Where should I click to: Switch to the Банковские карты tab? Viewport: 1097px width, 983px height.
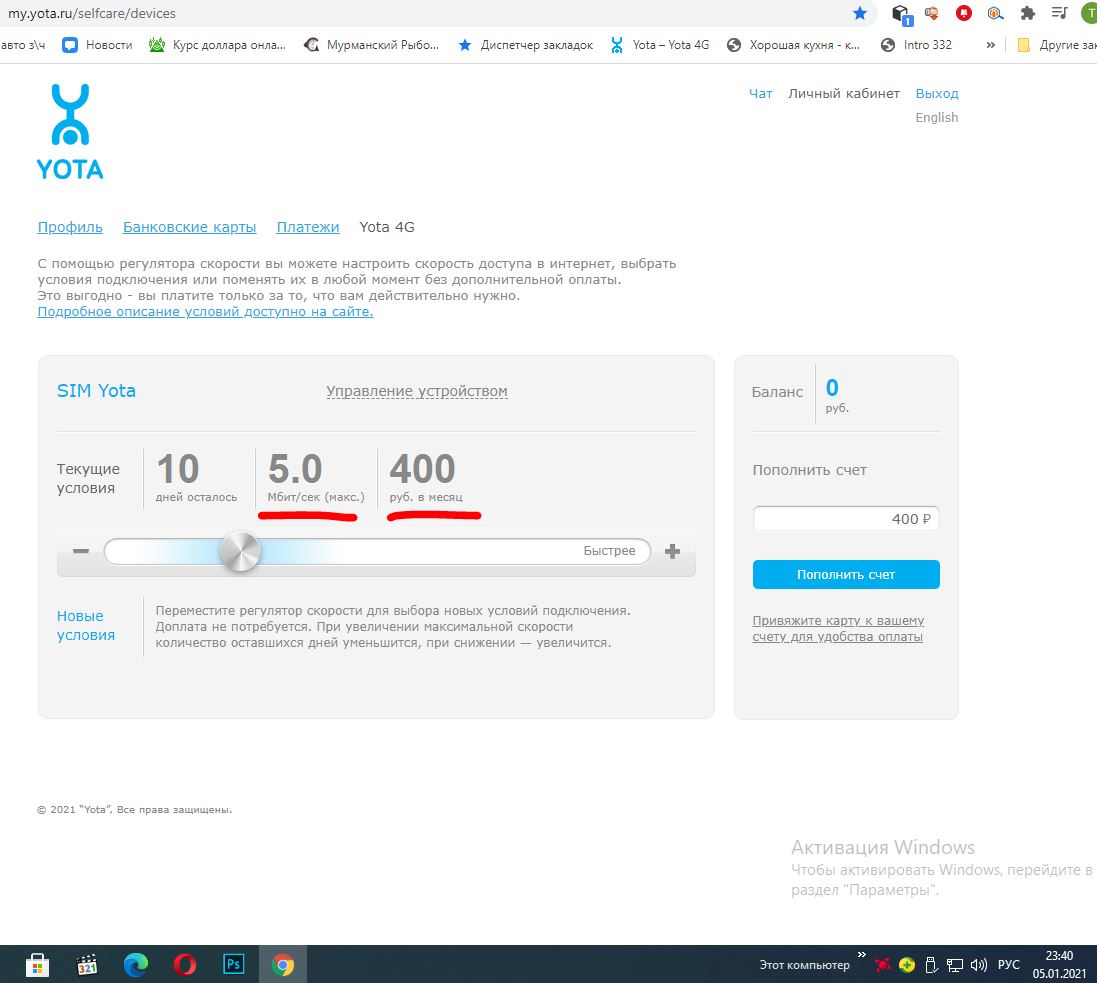189,227
